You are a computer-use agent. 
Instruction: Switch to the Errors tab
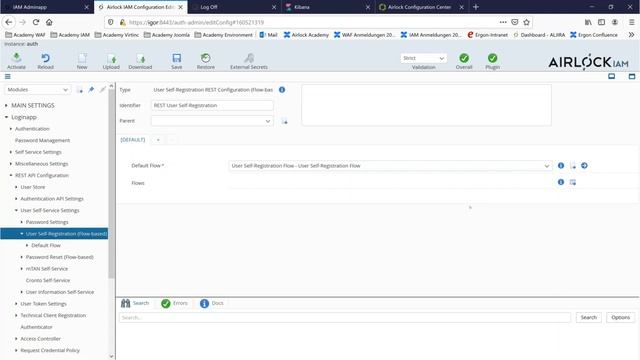click(174, 303)
